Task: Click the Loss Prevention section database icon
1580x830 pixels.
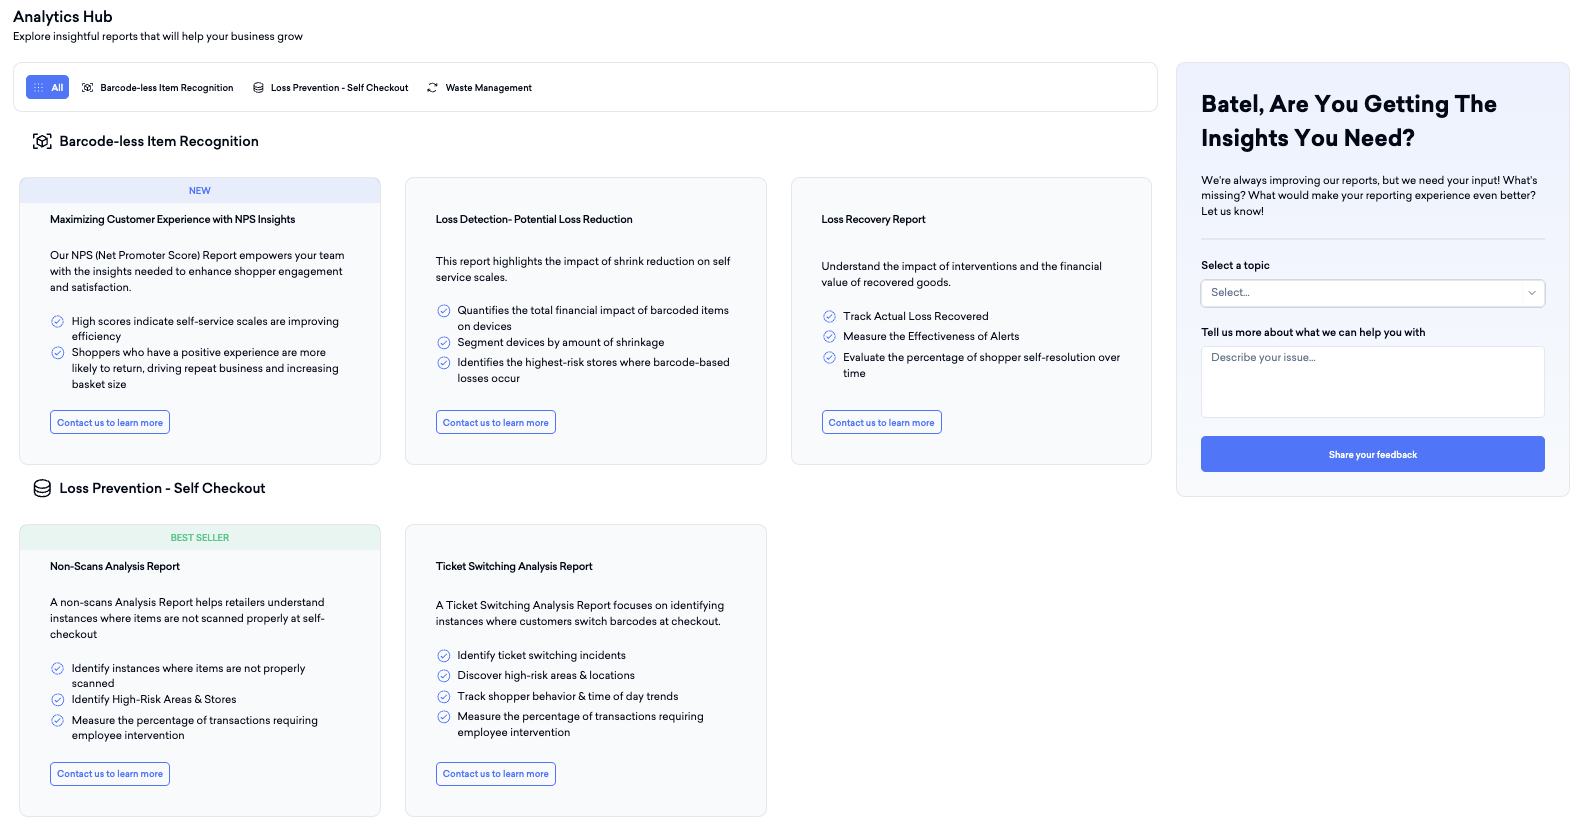Action: tap(42, 488)
